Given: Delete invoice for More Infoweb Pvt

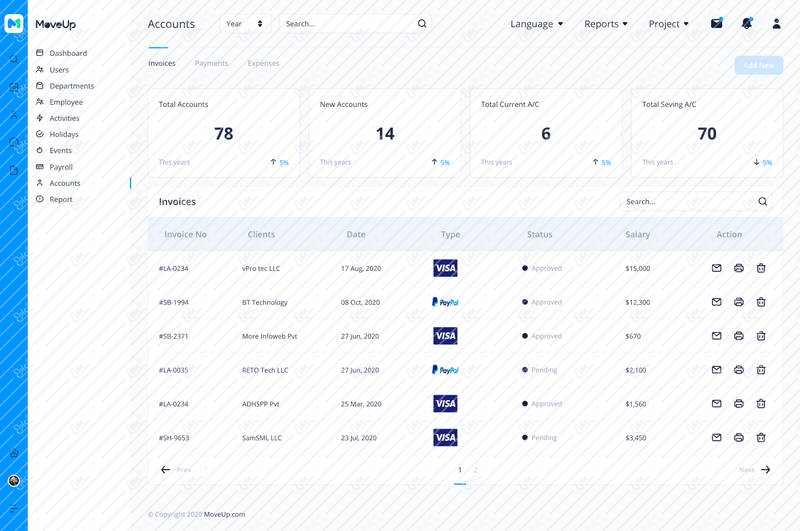Looking at the screenshot, I should pos(761,336).
